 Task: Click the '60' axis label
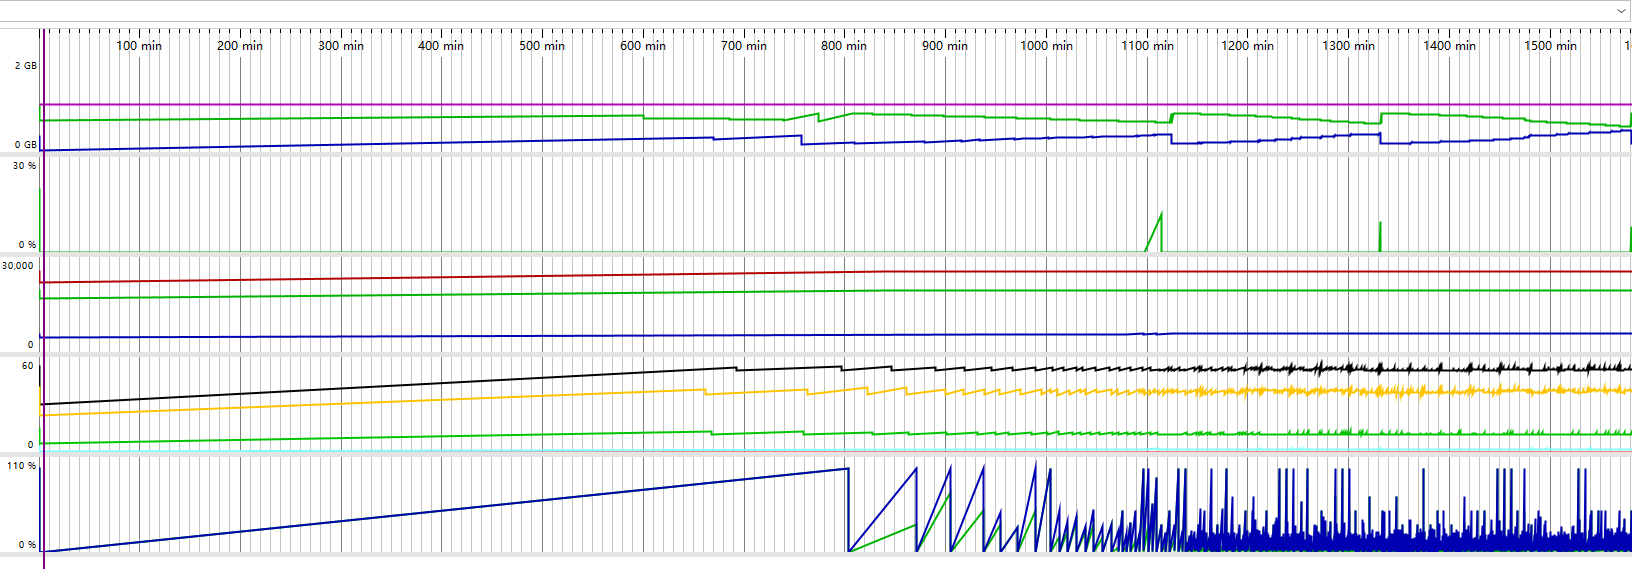[28, 366]
